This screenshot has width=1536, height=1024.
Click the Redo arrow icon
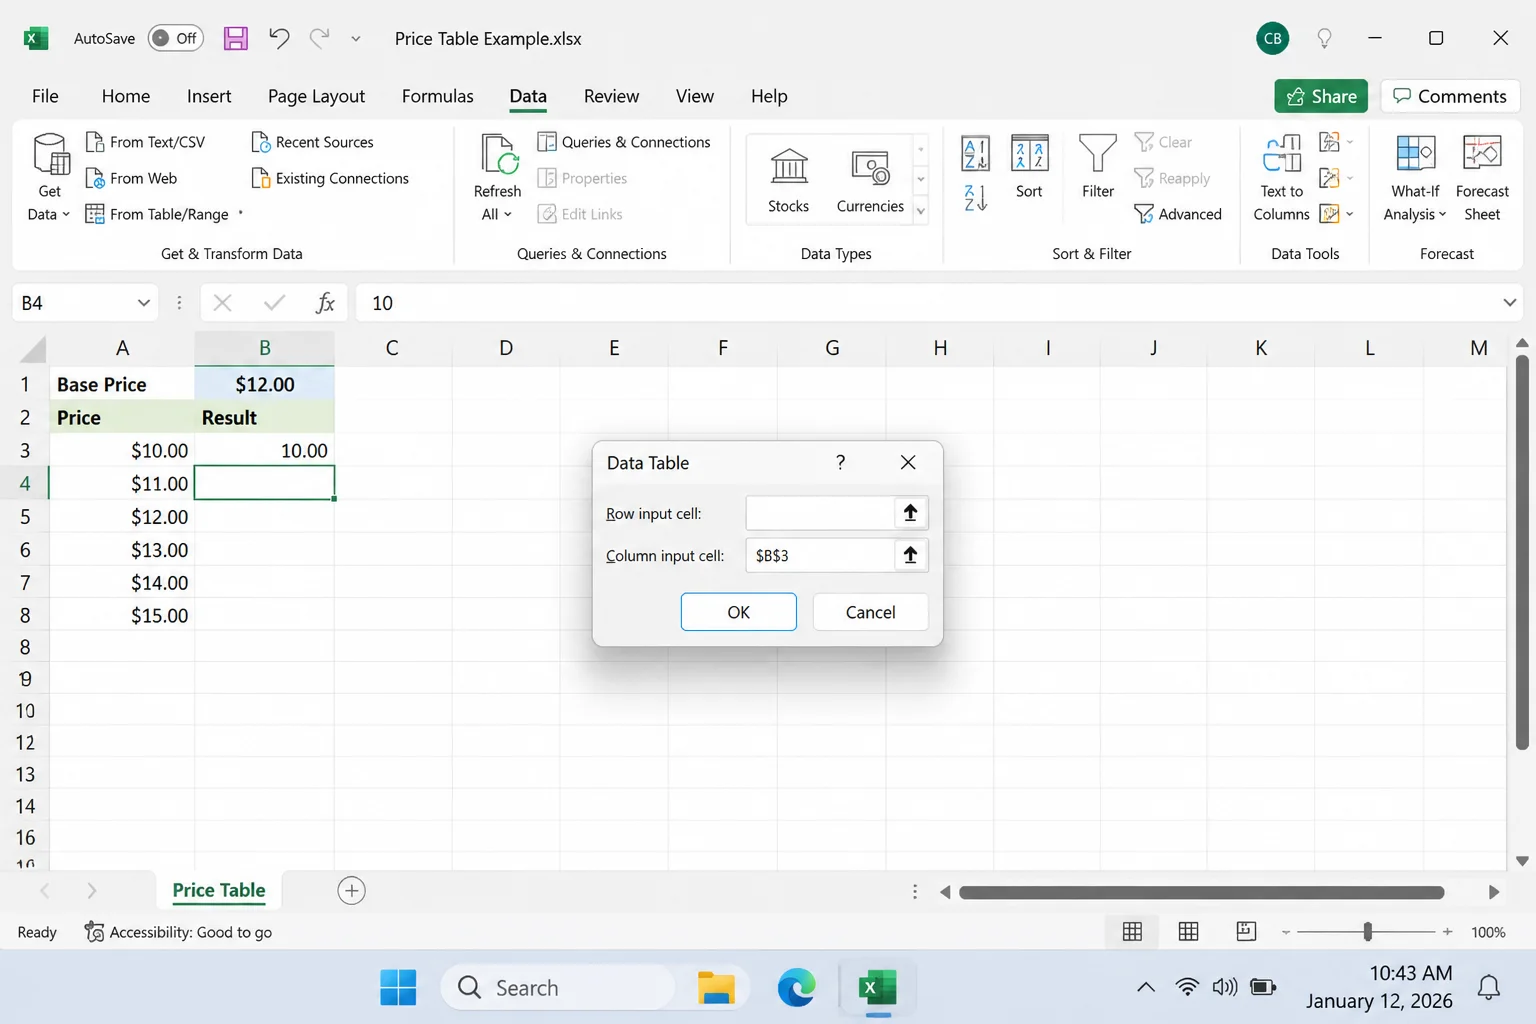pos(319,38)
